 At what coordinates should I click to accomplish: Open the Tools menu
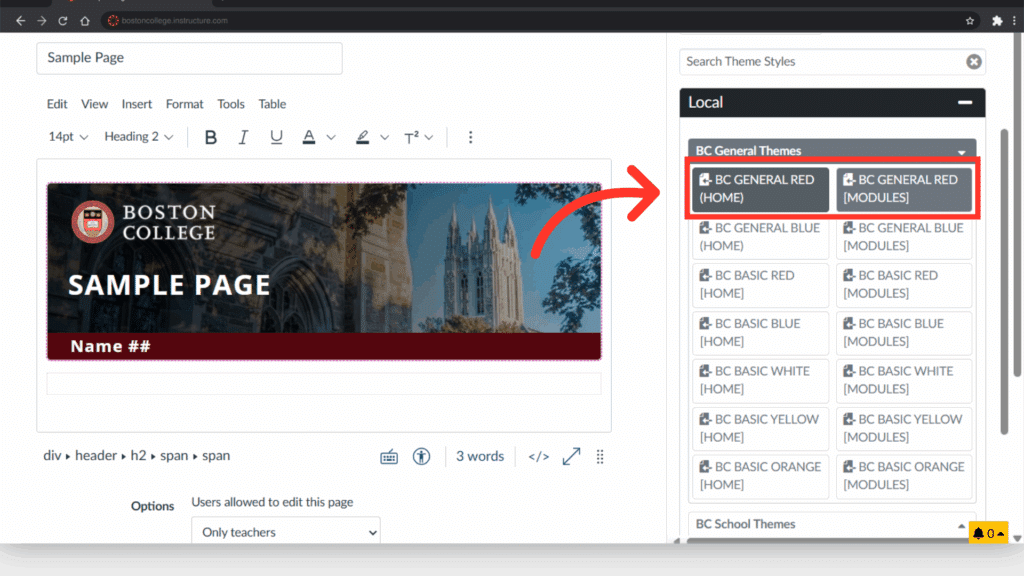click(231, 104)
